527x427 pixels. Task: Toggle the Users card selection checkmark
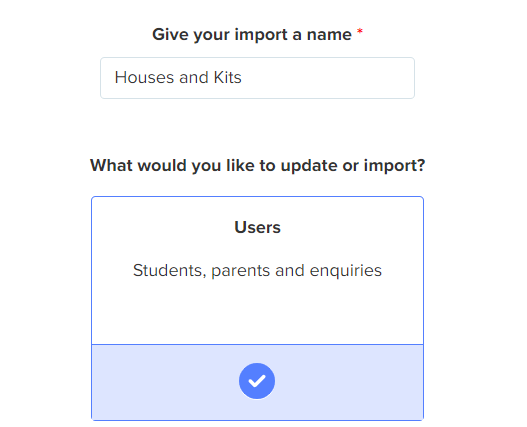(x=257, y=381)
